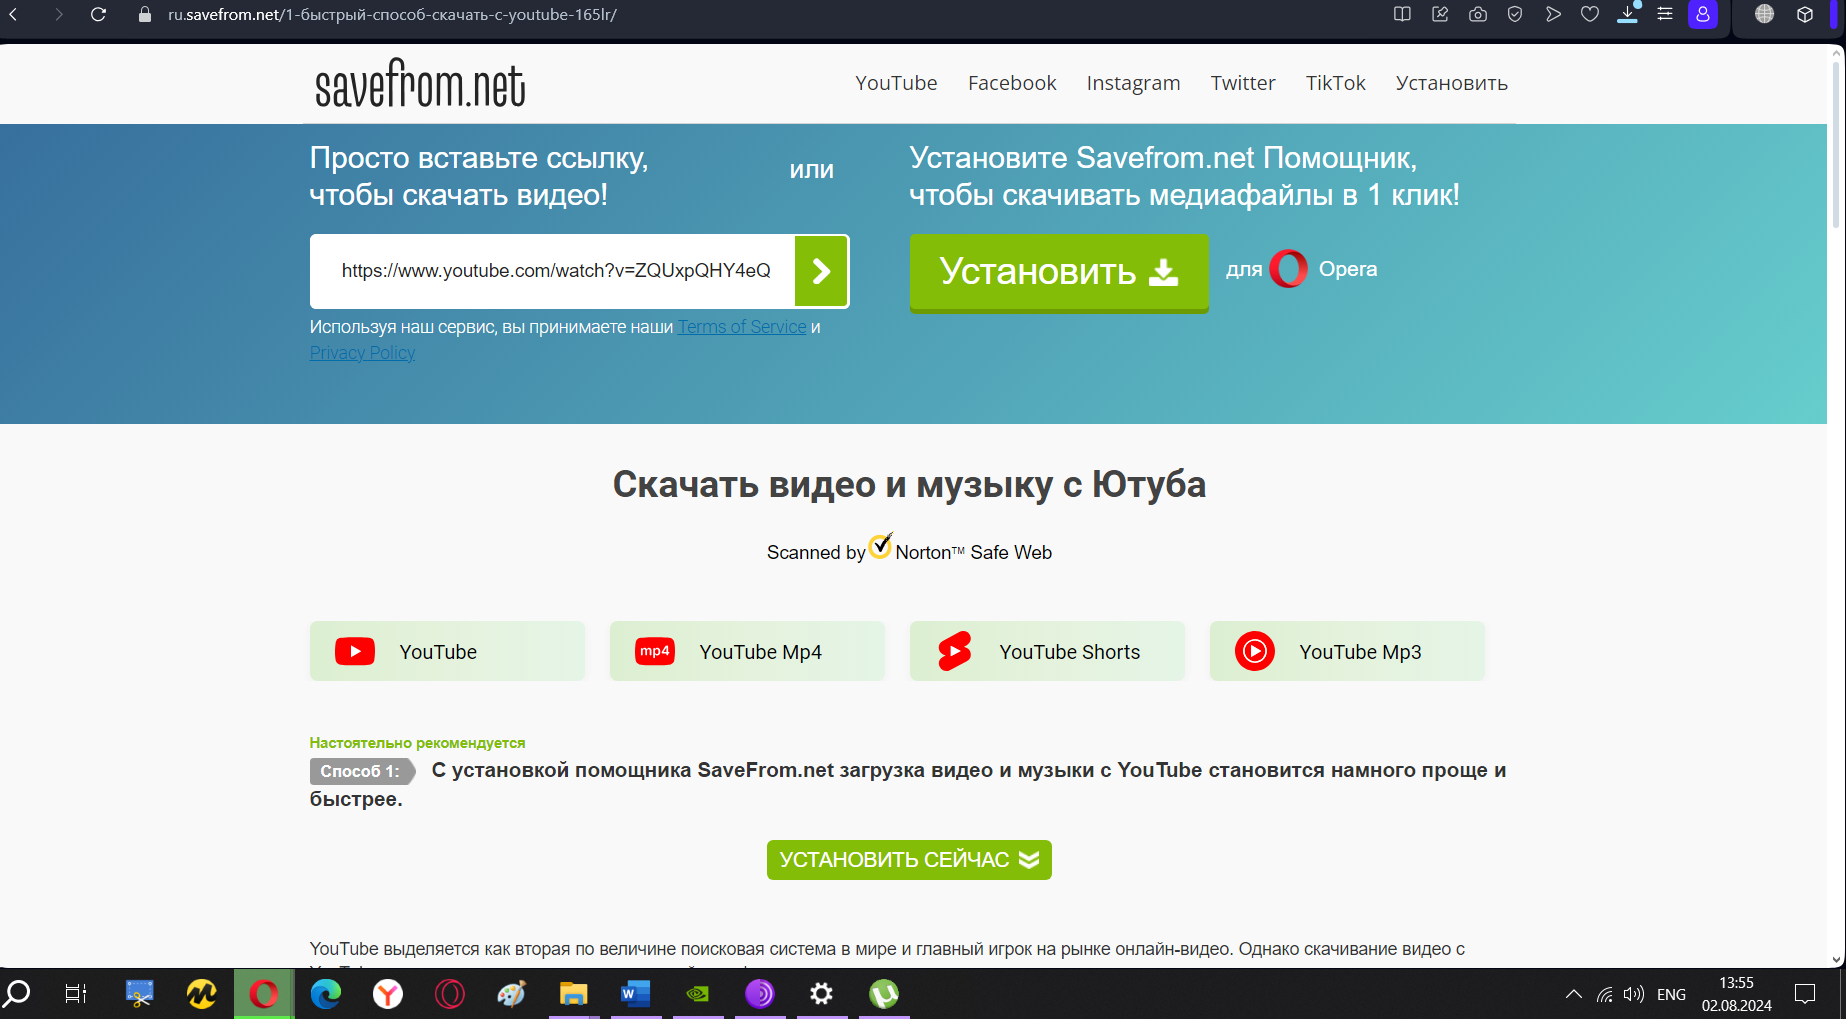
Task: Select Facebook in the top navigation
Action: [1011, 83]
